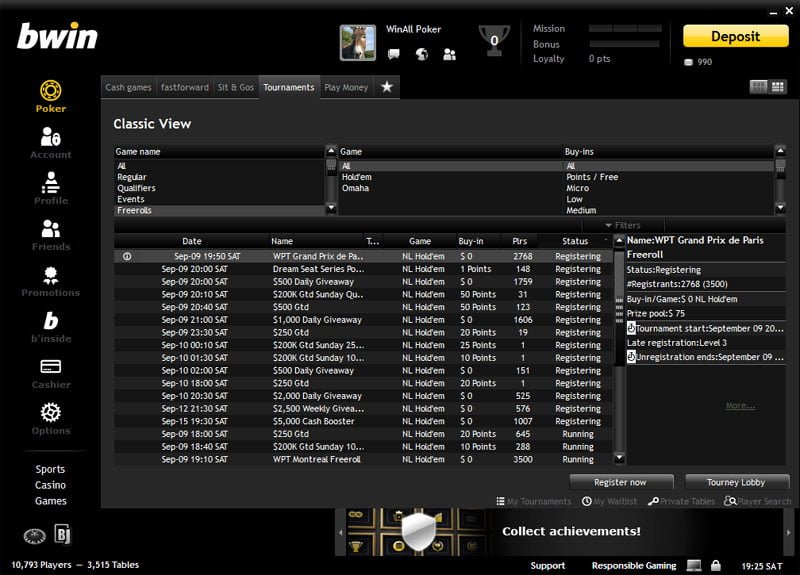Open the My Waitlist link

609,502
